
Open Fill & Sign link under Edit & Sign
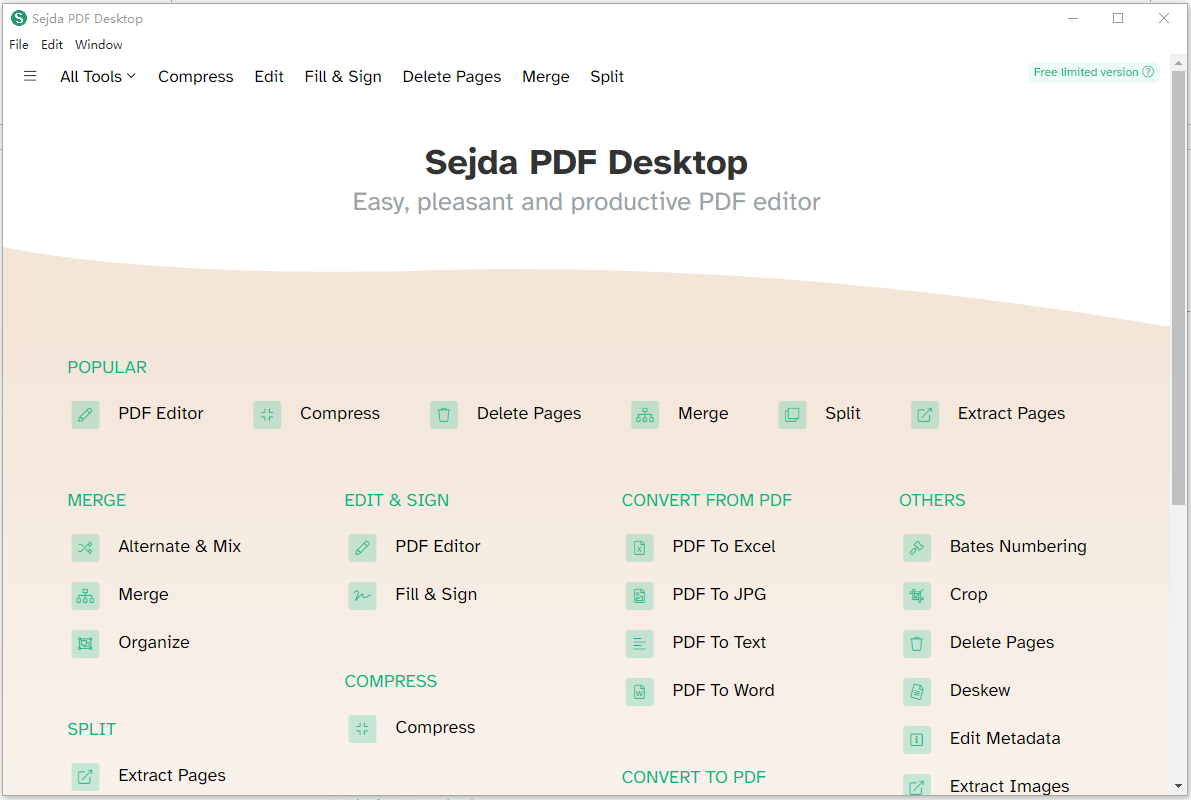click(436, 594)
